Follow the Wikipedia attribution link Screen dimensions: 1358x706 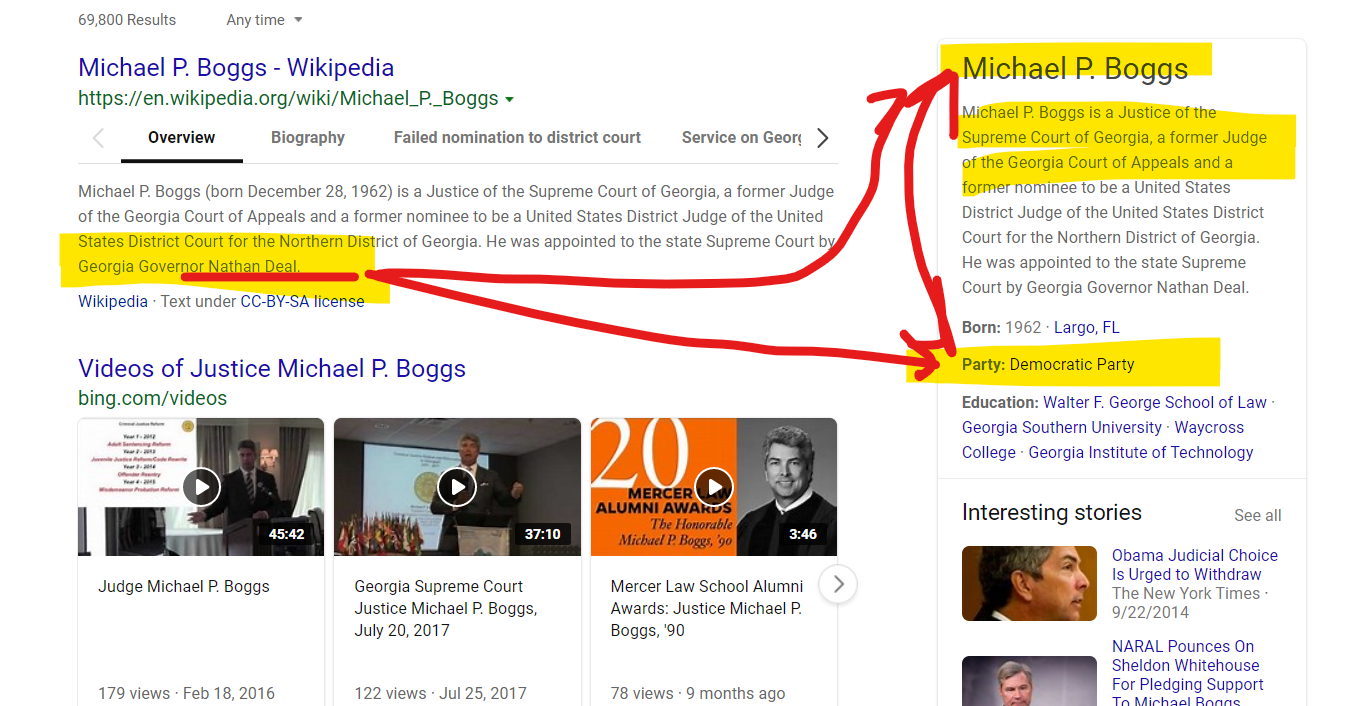point(113,301)
